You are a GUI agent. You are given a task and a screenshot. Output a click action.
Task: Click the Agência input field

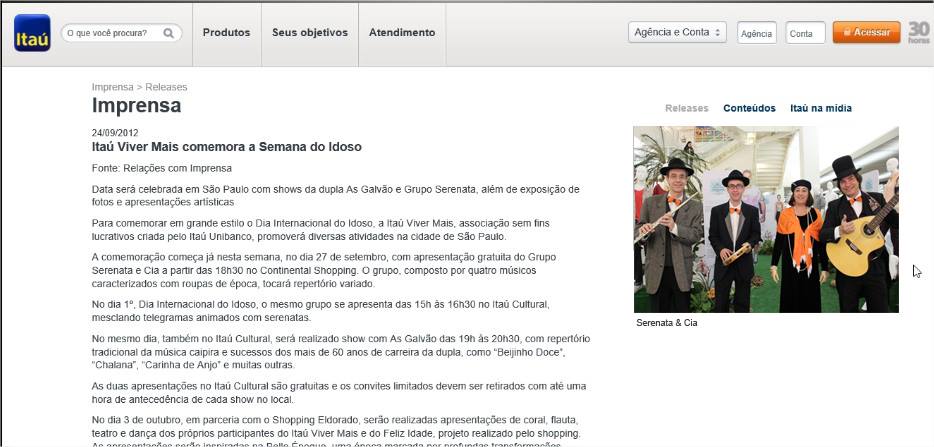tap(757, 33)
